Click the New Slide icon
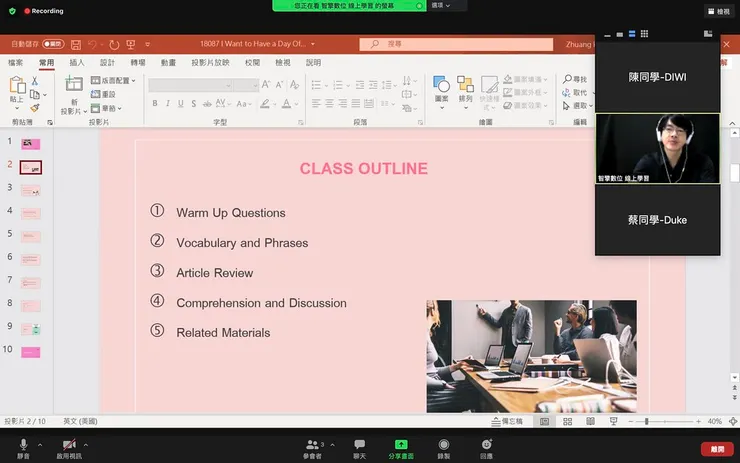 tap(74, 84)
